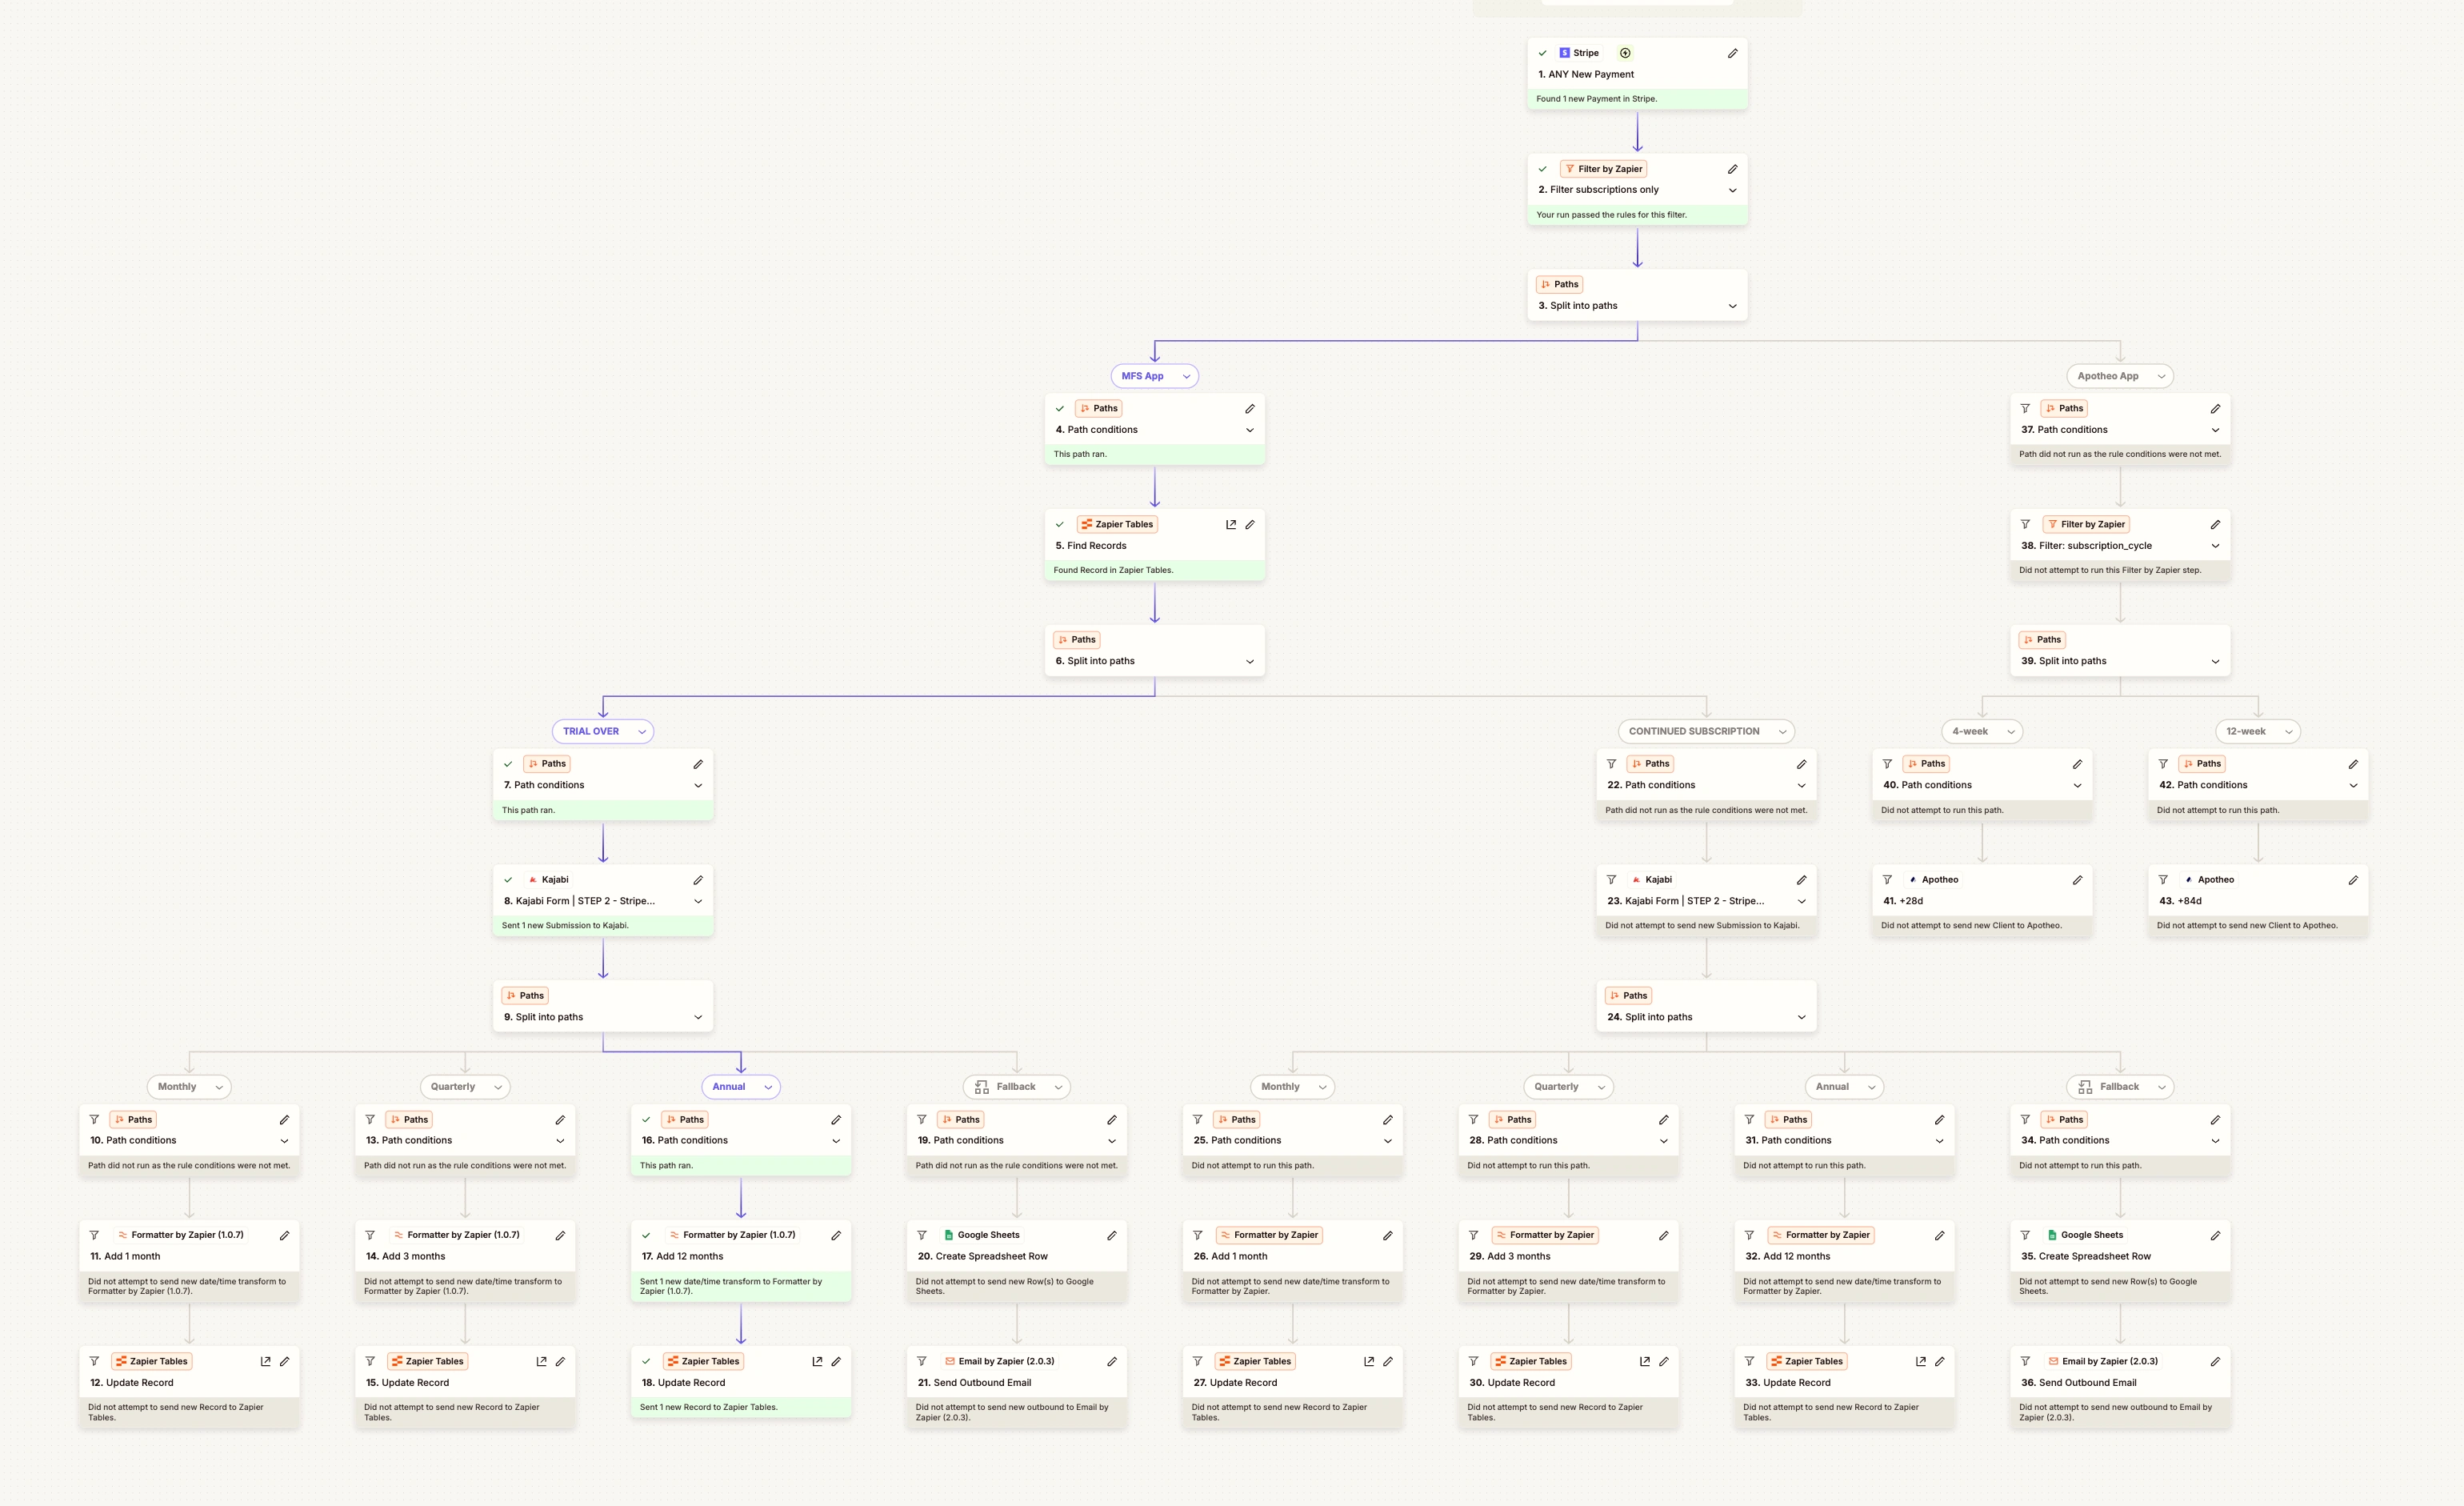The height and width of the screenshot is (1506, 2464).
Task: Click the checkmark on step 16 Path conditions
Action: (x=646, y=1119)
